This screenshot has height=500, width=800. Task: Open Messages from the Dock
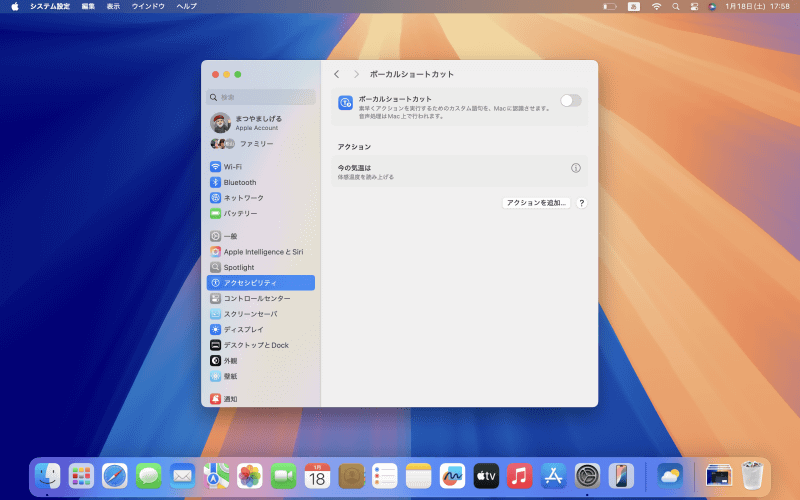click(x=148, y=477)
